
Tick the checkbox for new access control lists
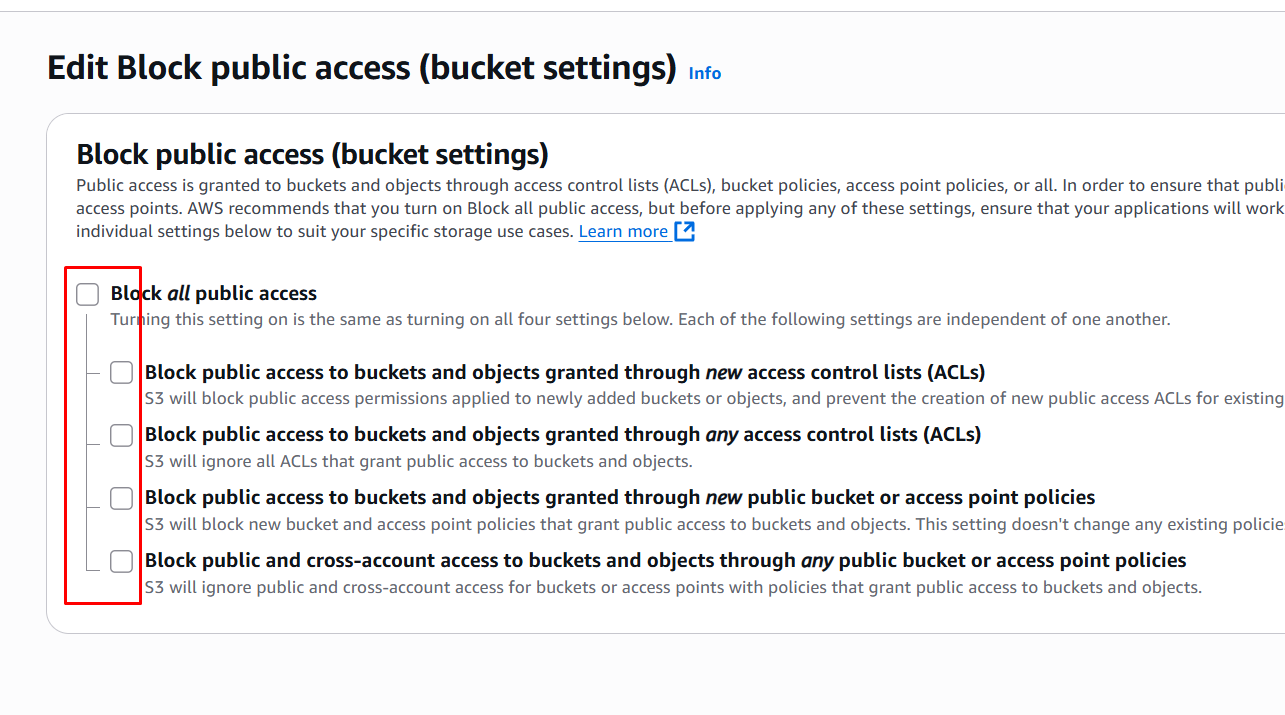[121, 373]
